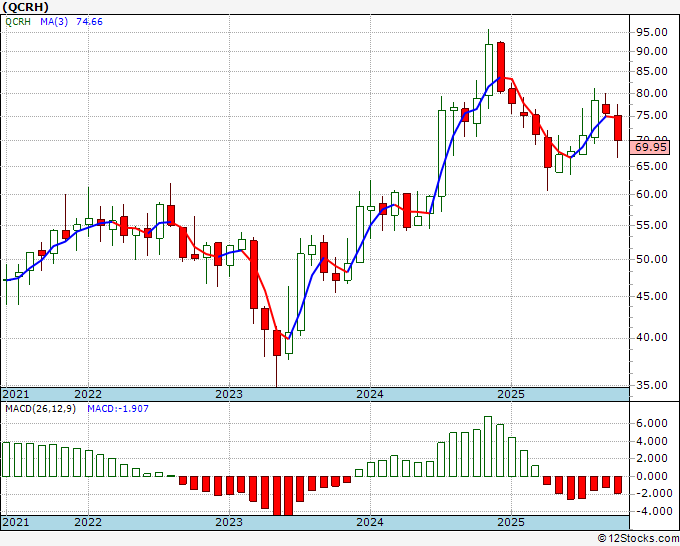
Task: Click the 95.00 price axis label
Action: (x=651, y=30)
